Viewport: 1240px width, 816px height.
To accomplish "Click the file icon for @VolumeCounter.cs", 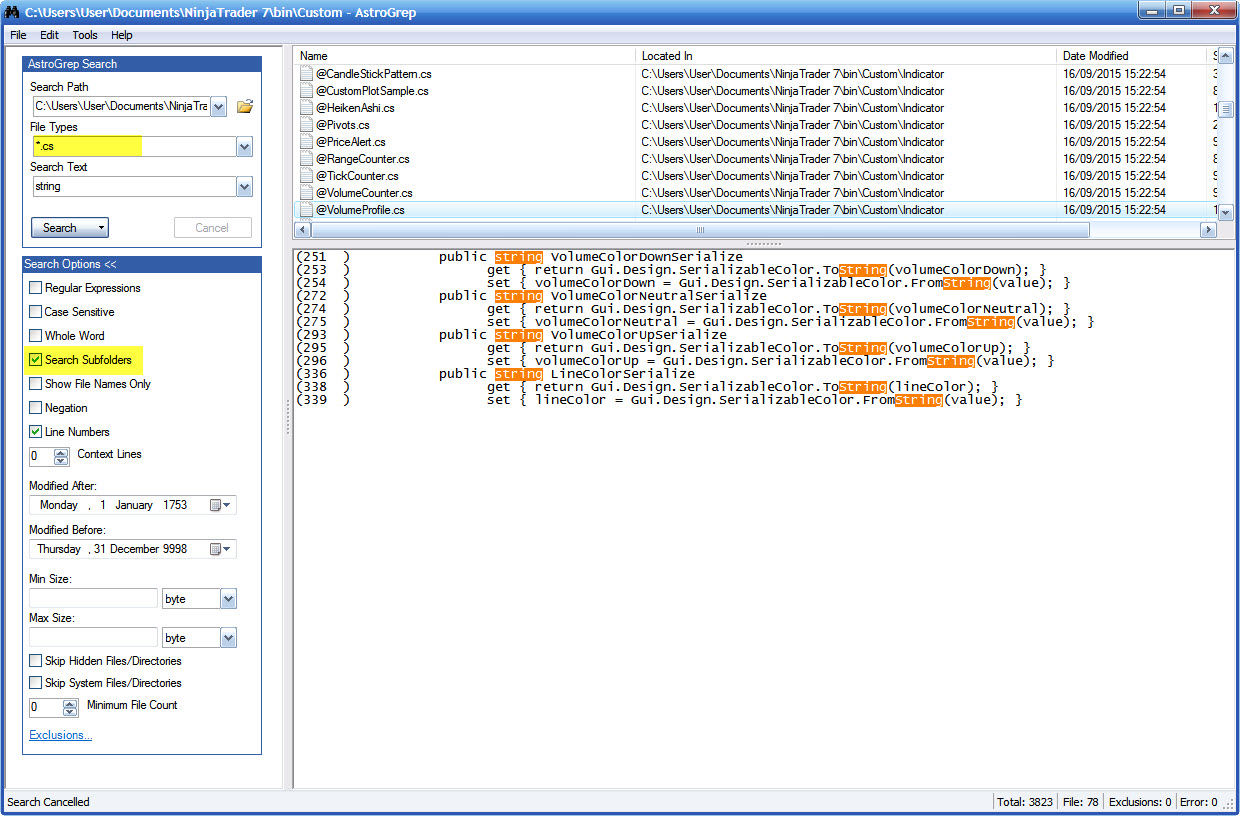I will pos(306,193).
